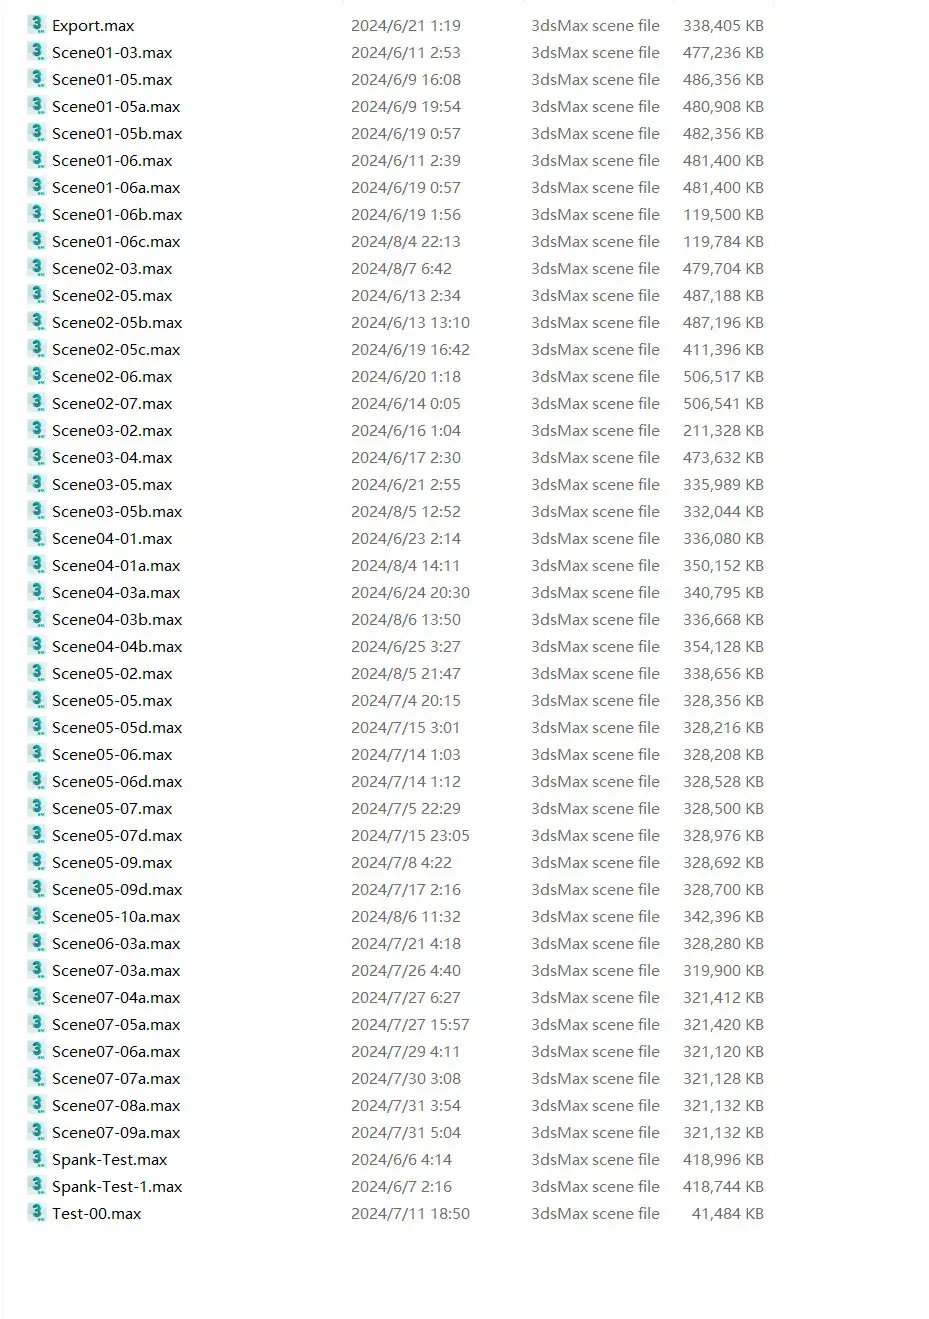
Task: Select the icon next to Scene07-06a.max
Action: click(x=37, y=1051)
